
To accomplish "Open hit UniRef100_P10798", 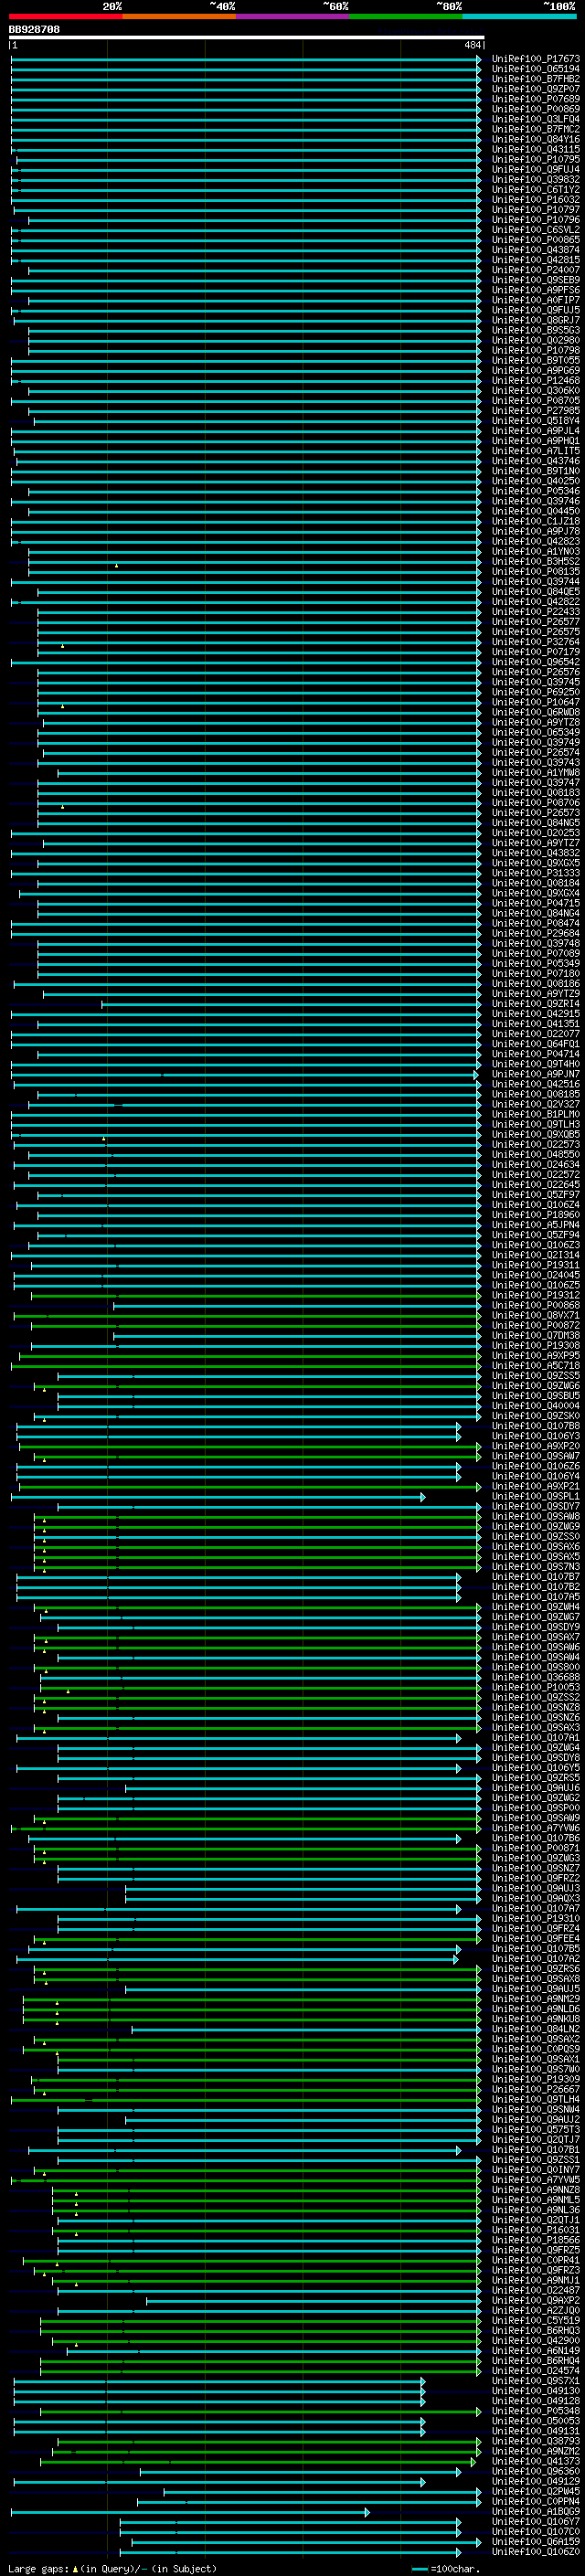I will (536, 350).
